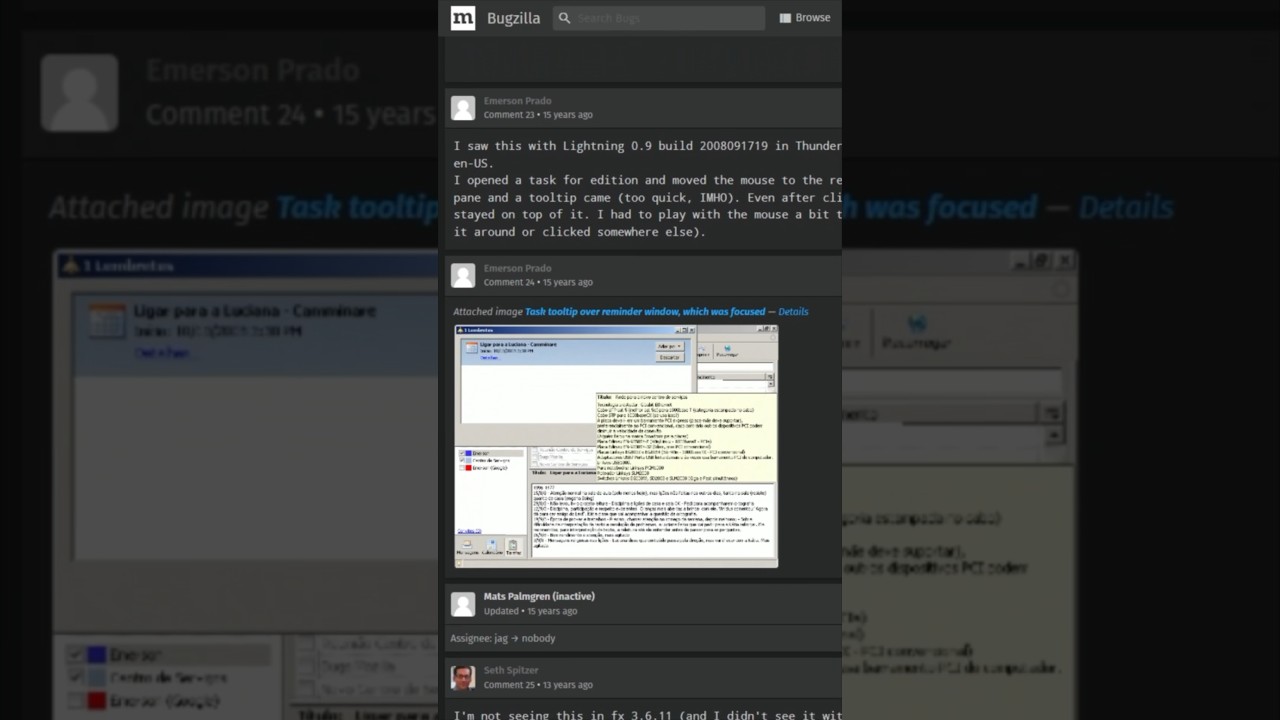Viewport: 1280px width, 720px height.
Task: Open the Comment 23 permalink
Action: coord(509,115)
